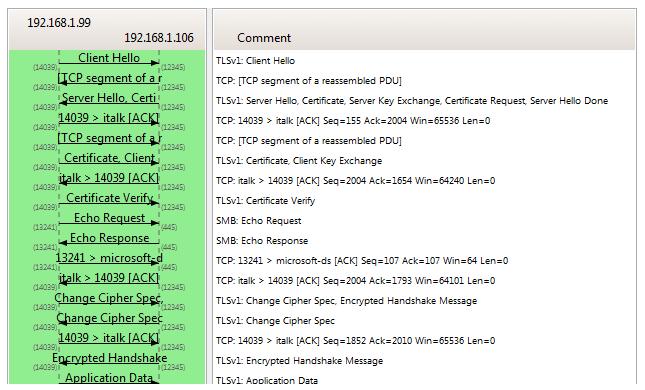
Task: Click host header 192.168.1.99
Action: tap(59, 23)
